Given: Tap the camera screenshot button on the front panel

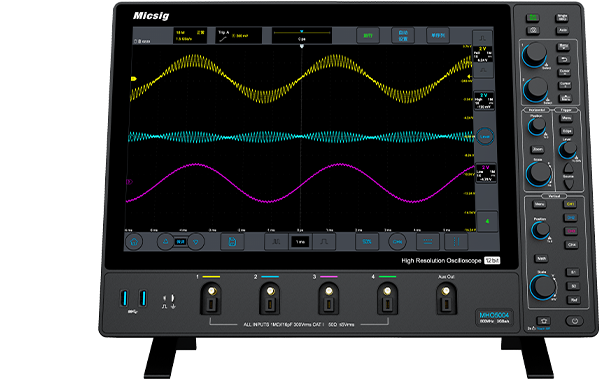Looking at the screenshot, I should [x=533, y=30].
